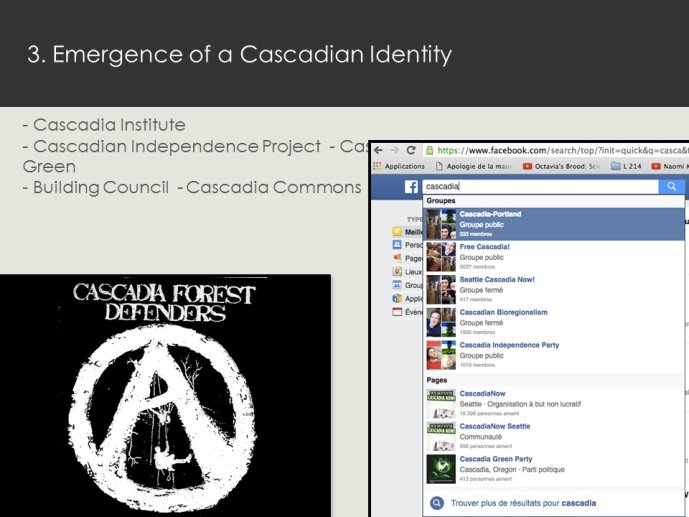
Task: Click the Applications filter cube icon
Action: tap(397, 299)
